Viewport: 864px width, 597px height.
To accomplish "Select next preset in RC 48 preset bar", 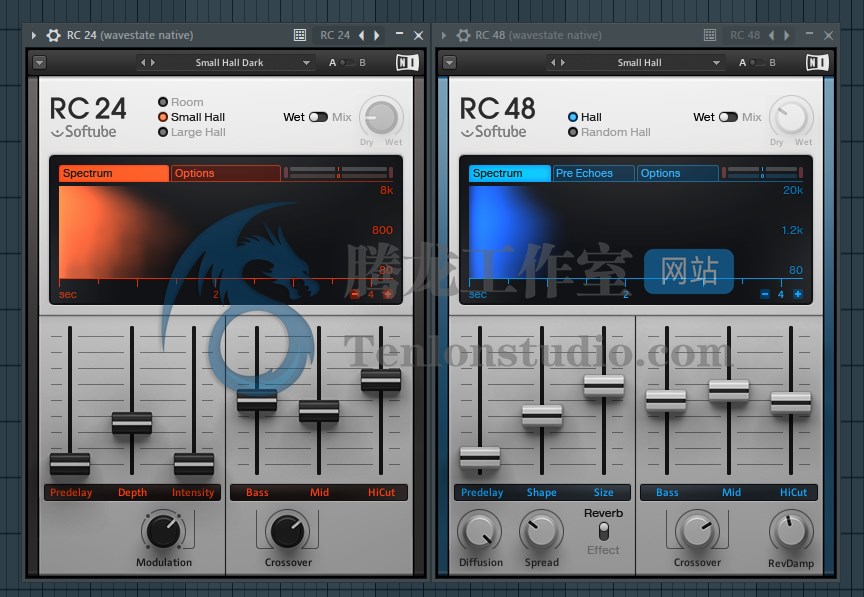I will (563, 62).
